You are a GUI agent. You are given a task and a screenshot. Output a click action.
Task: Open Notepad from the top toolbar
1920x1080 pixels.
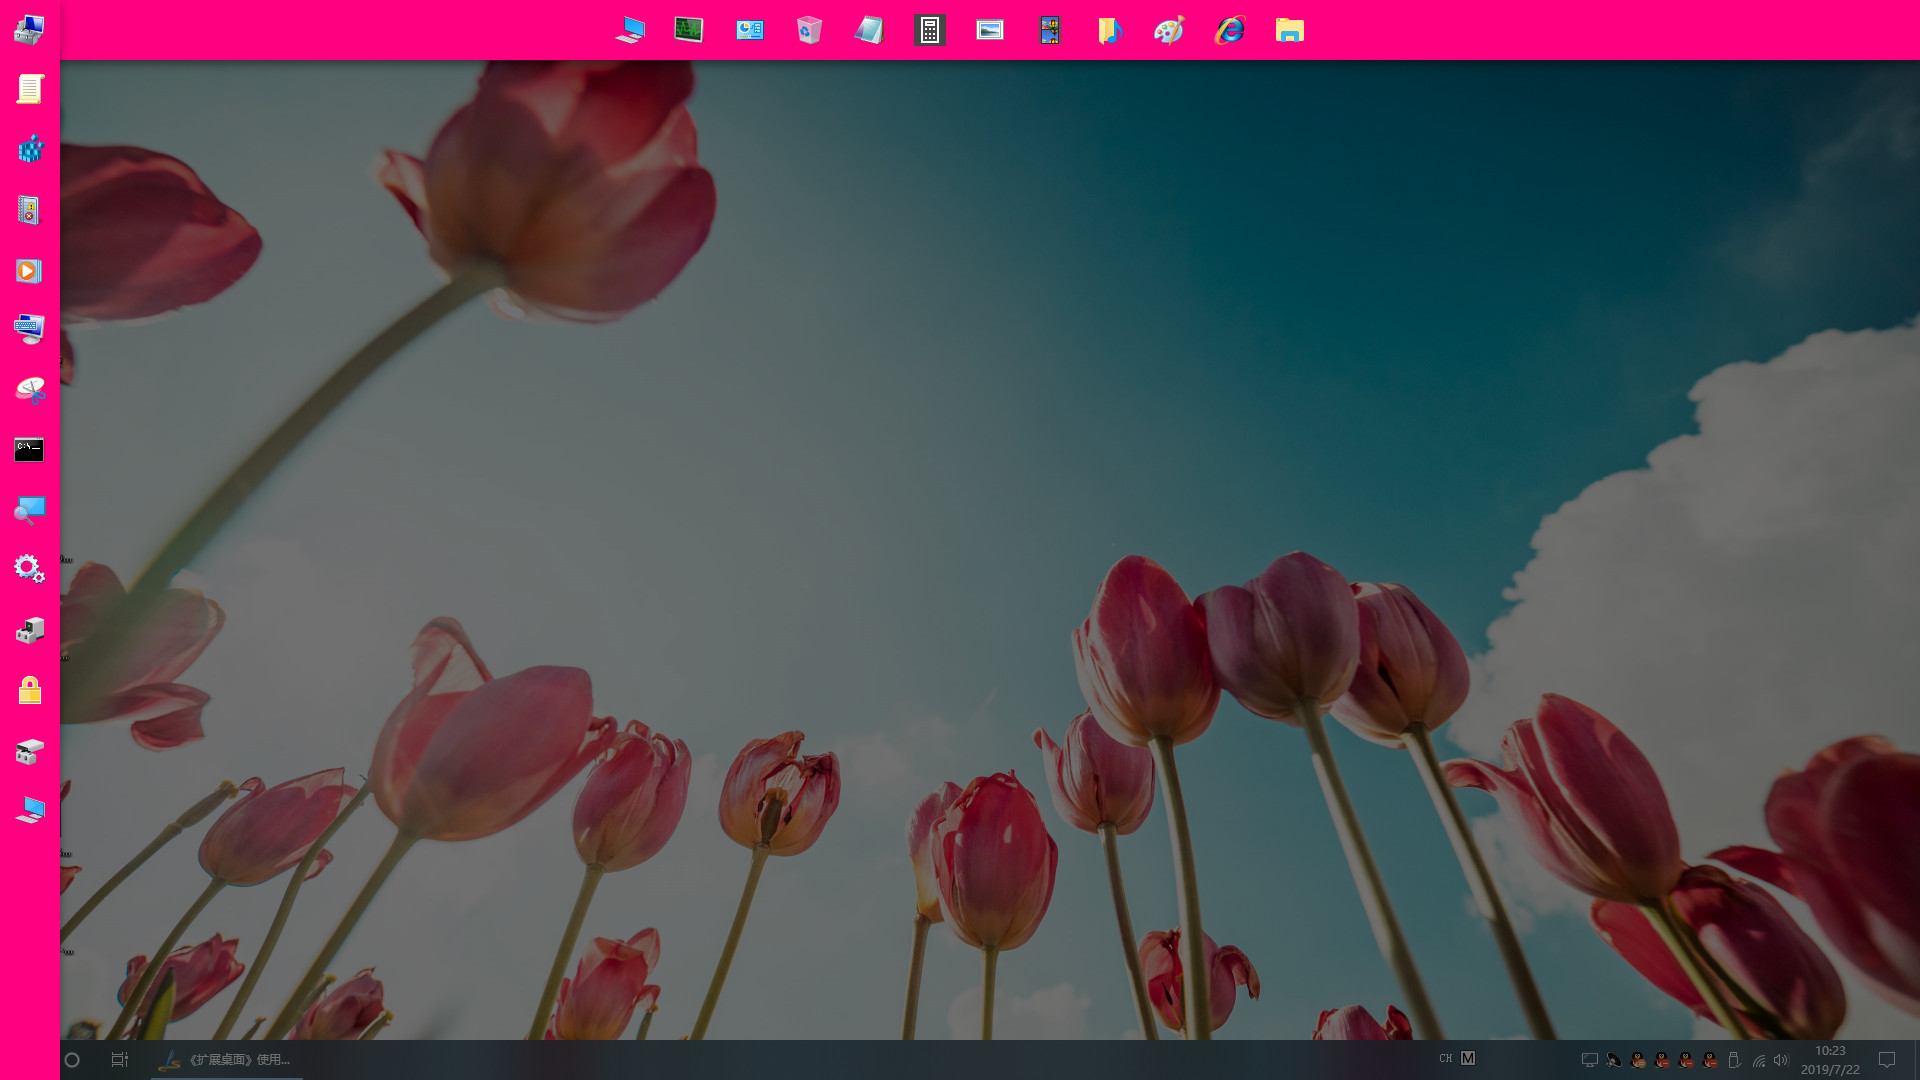coord(868,30)
